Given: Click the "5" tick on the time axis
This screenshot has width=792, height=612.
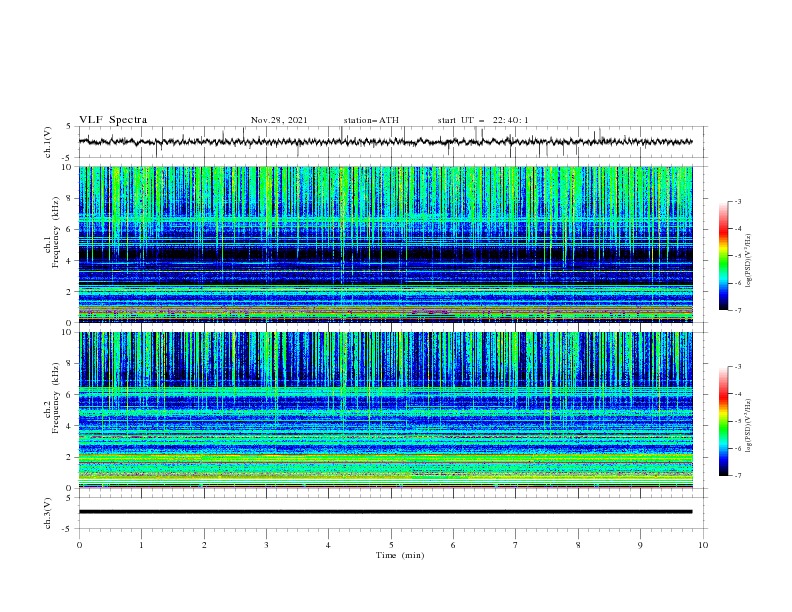Looking at the screenshot, I should point(391,545).
